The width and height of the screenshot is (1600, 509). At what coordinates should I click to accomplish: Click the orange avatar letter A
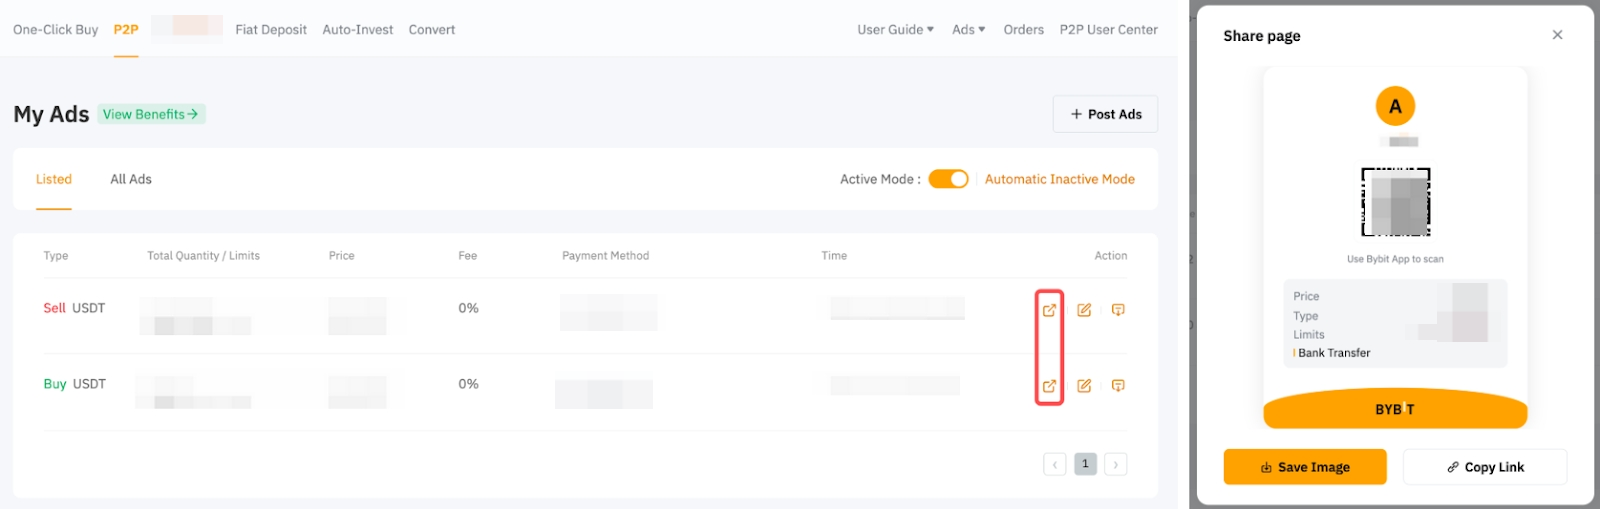pyautogui.click(x=1395, y=106)
